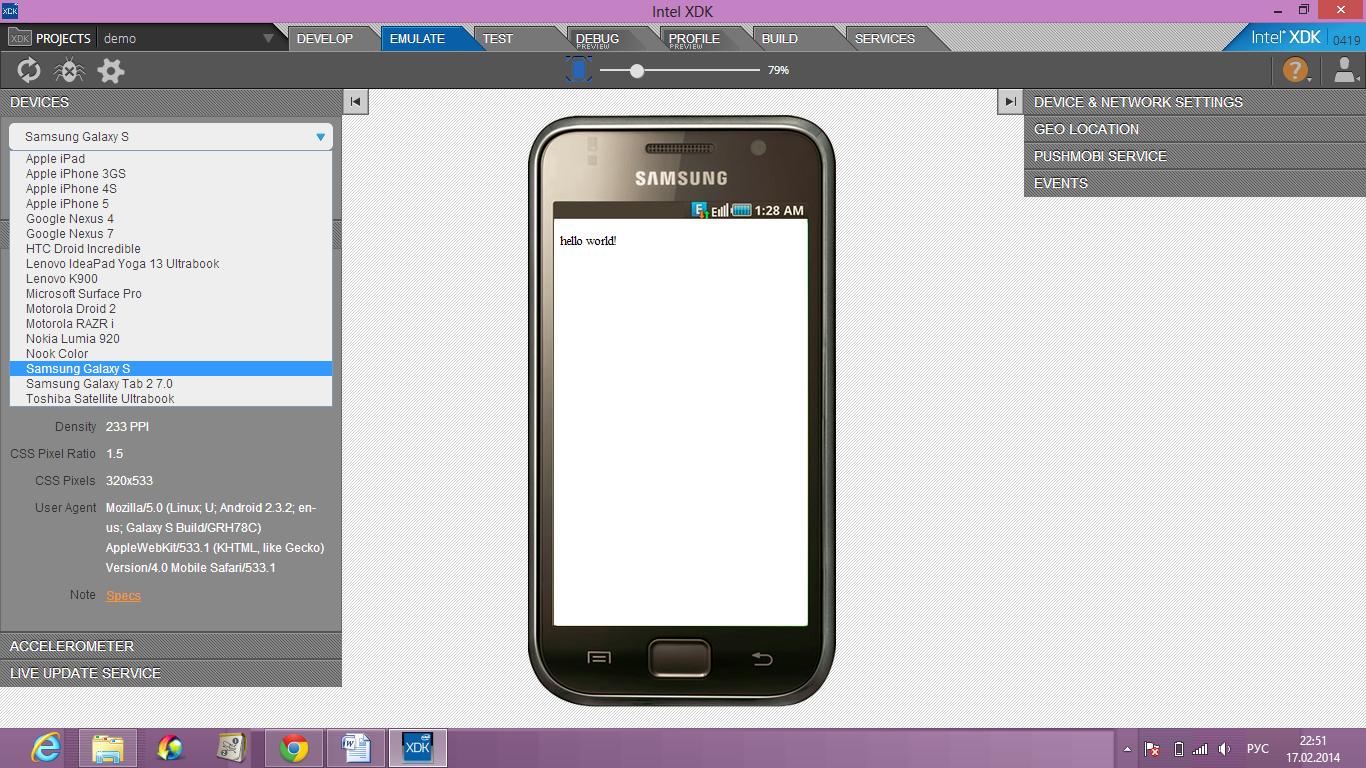Click the debug bug icon
Image resolution: width=1366 pixels, height=768 pixels.
(69, 70)
